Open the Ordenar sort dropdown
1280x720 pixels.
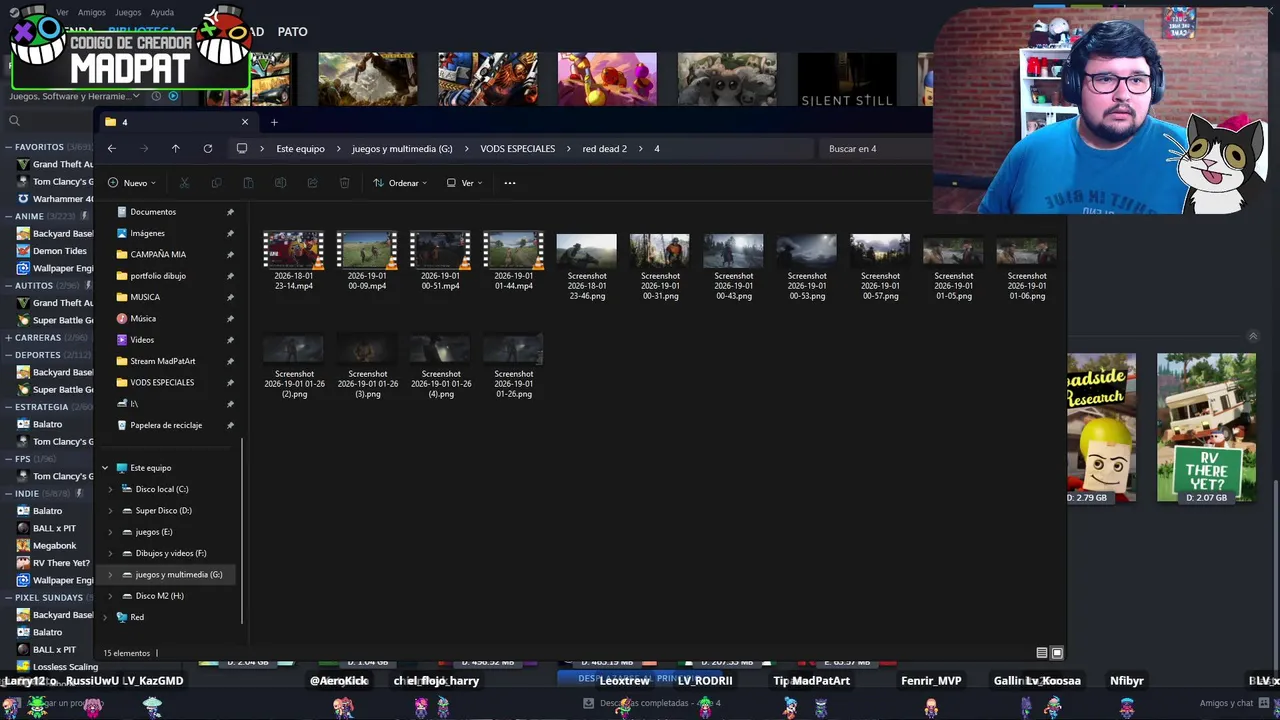point(400,183)
